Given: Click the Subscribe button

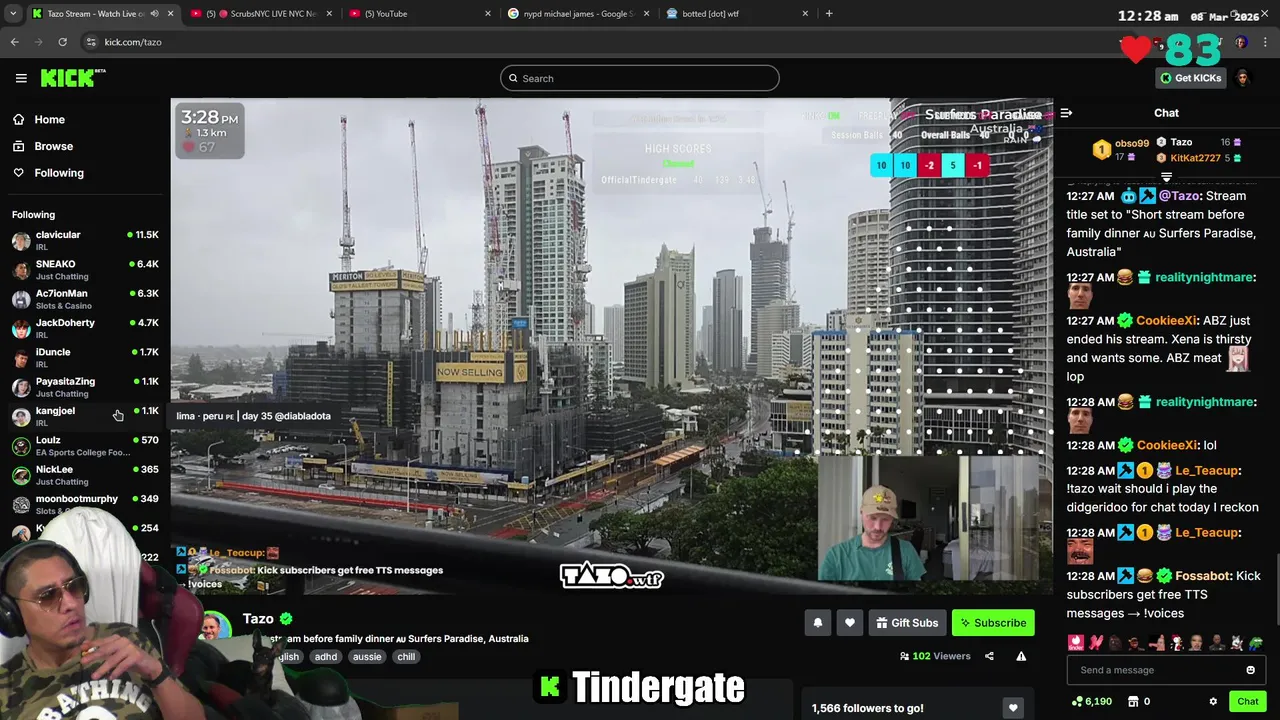Looking at the screenshot, I should (993, 623).
